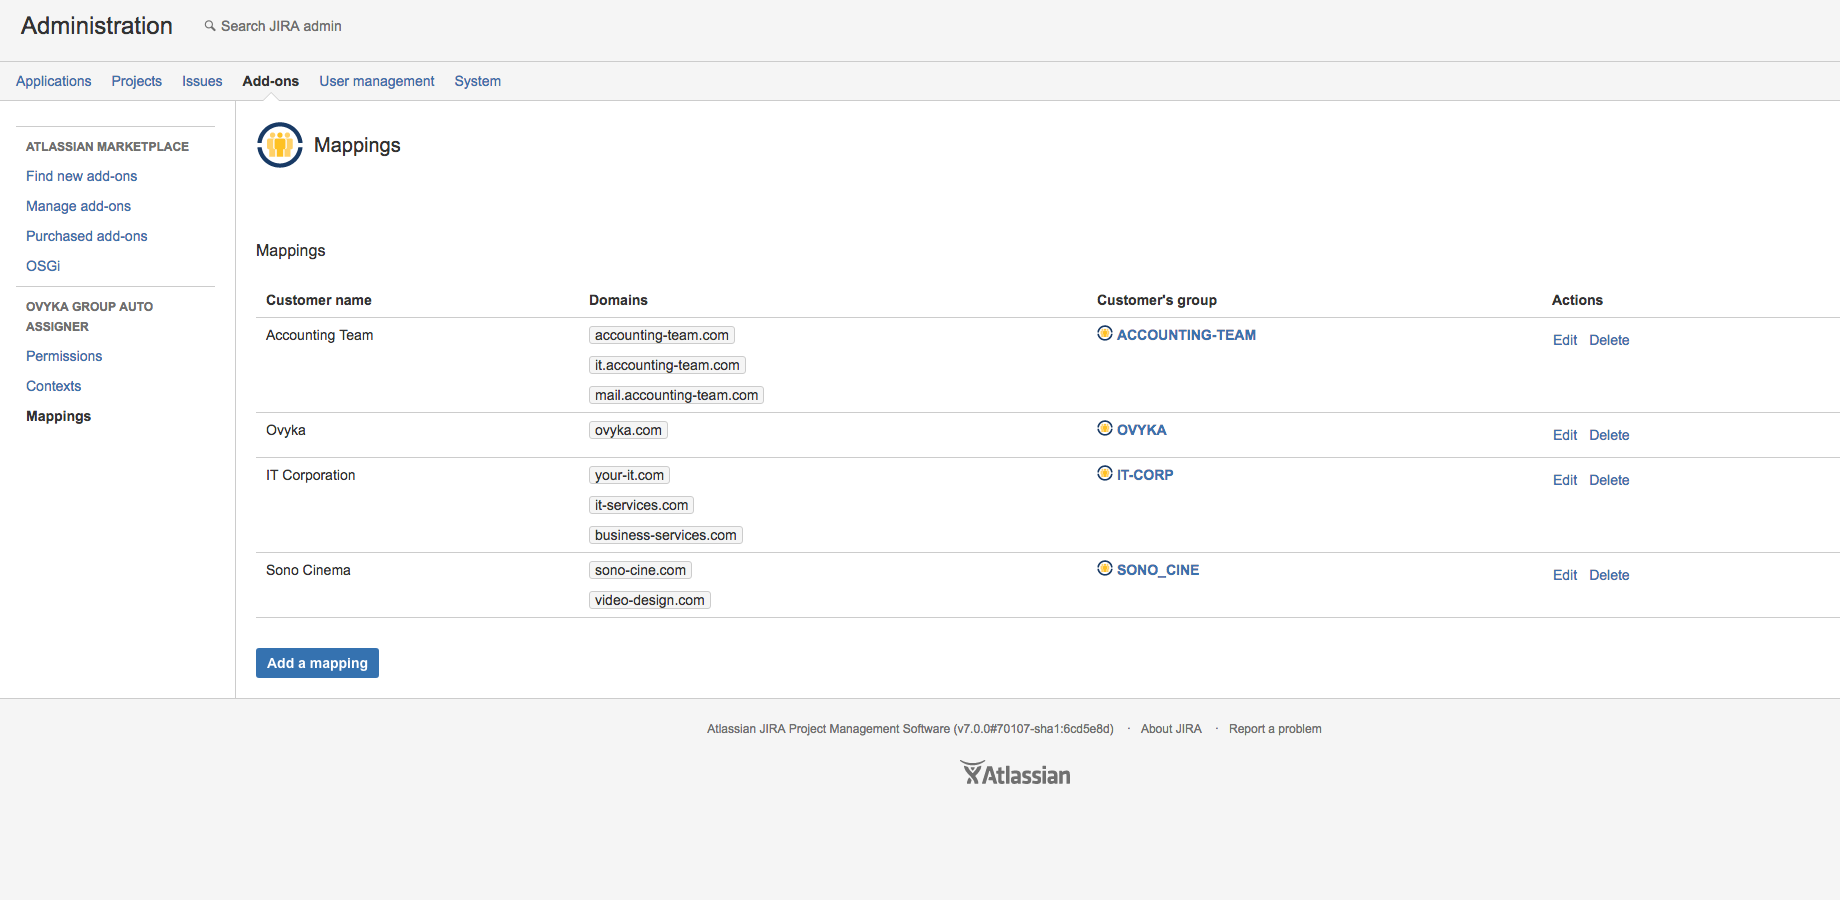Delete the Accounting Team mapping

[1609, 340]
